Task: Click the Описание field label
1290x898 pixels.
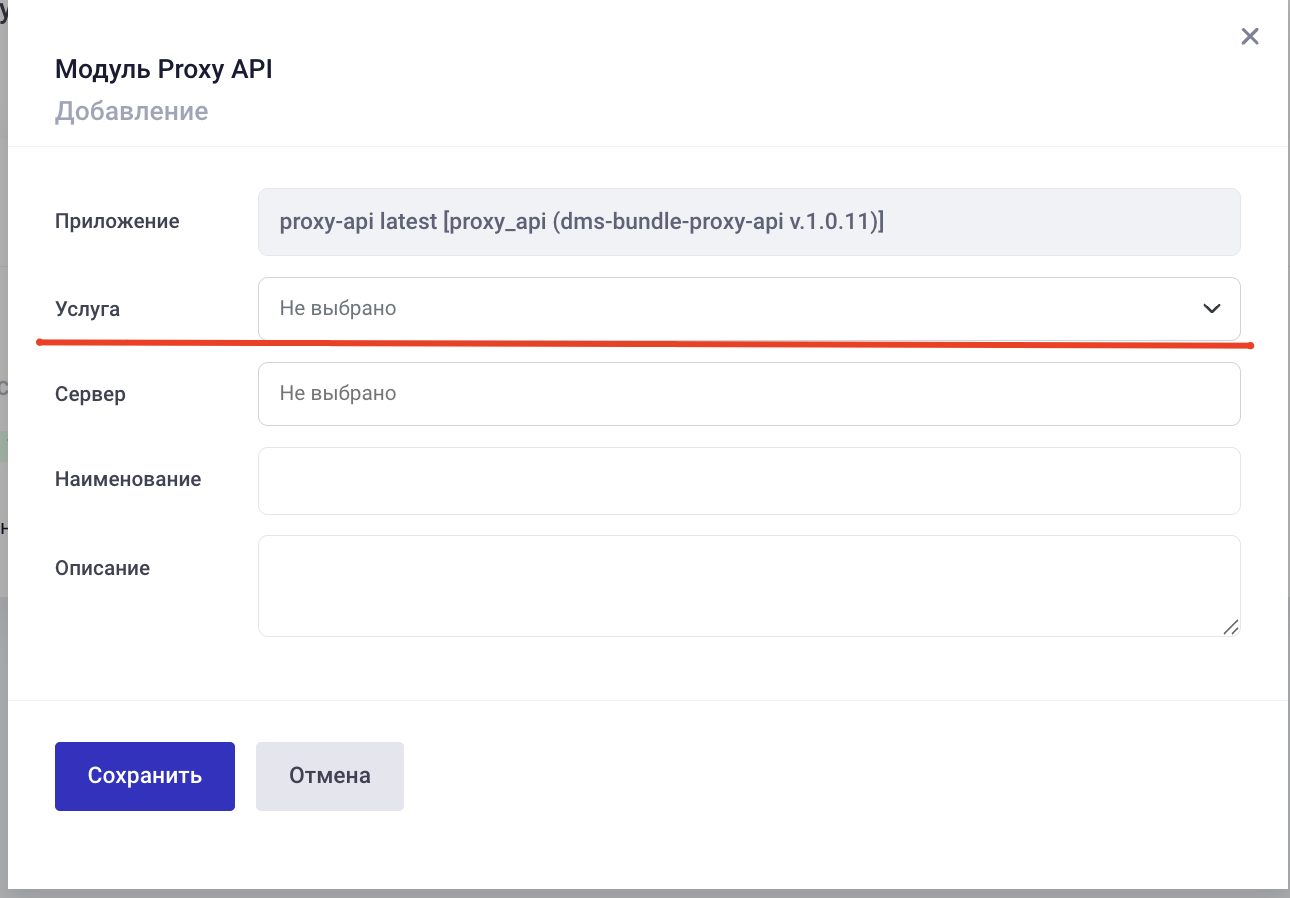Action: [x=102, y=568]
